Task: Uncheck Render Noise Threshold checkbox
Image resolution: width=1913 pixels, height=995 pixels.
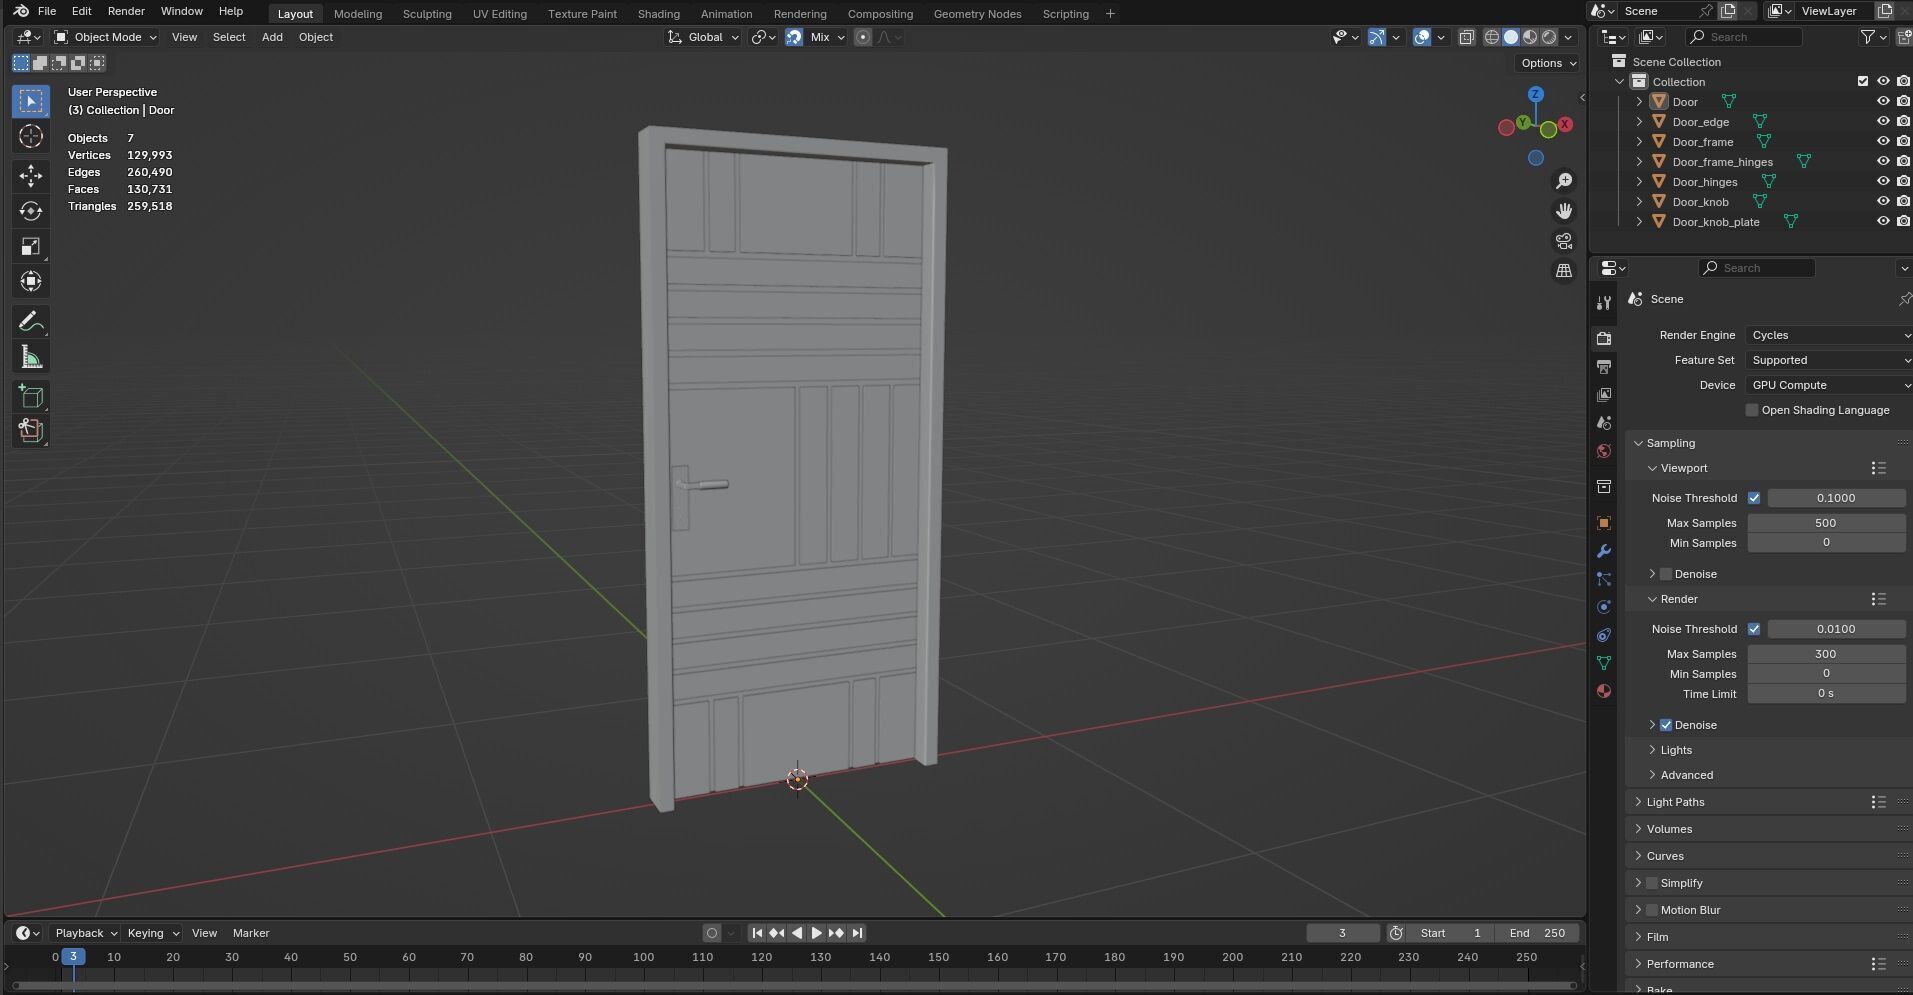Action: click(x=1754, y=629)
